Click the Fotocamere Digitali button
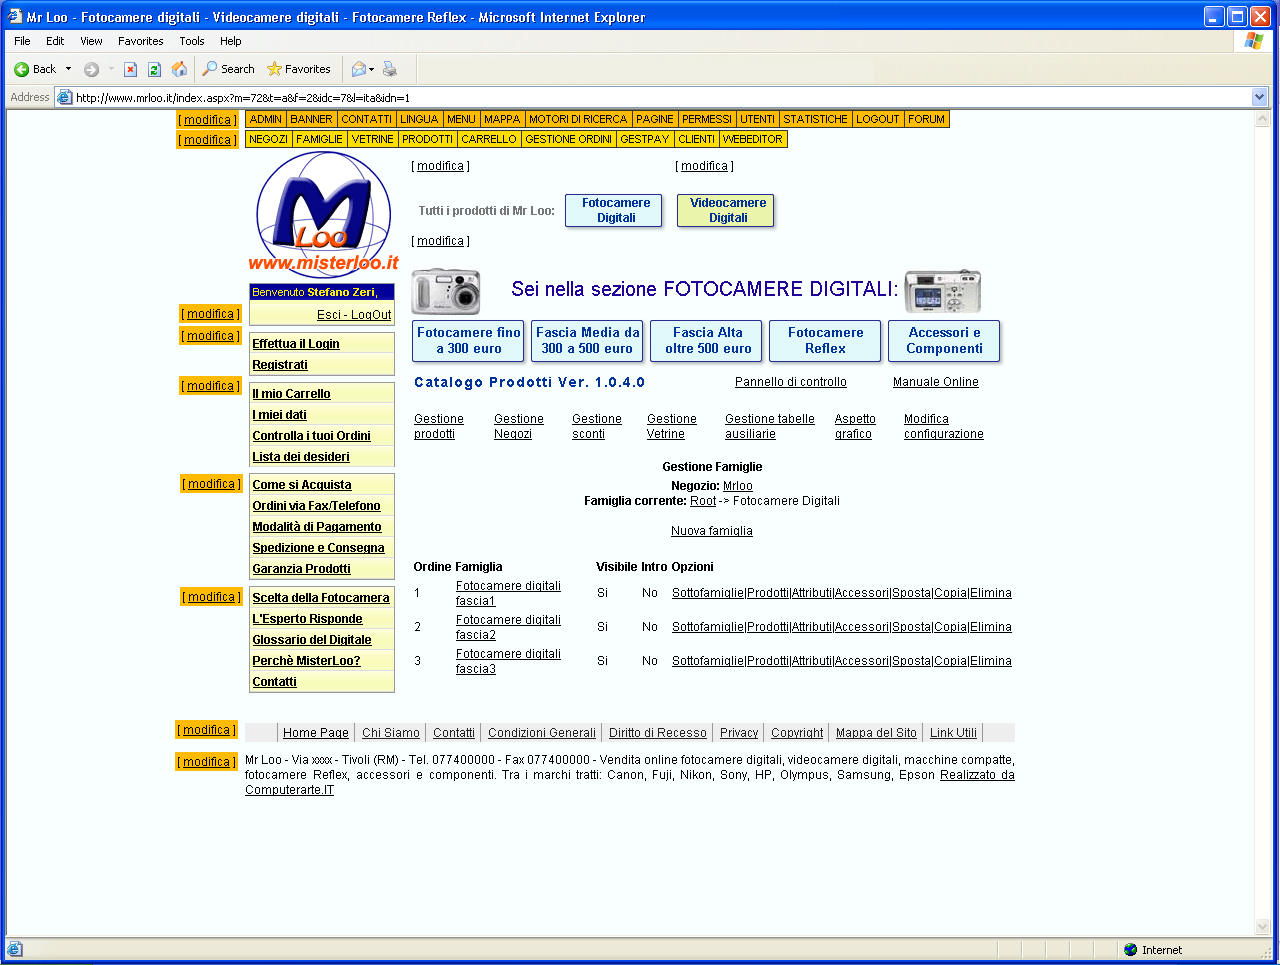 (x=614, y=210)
